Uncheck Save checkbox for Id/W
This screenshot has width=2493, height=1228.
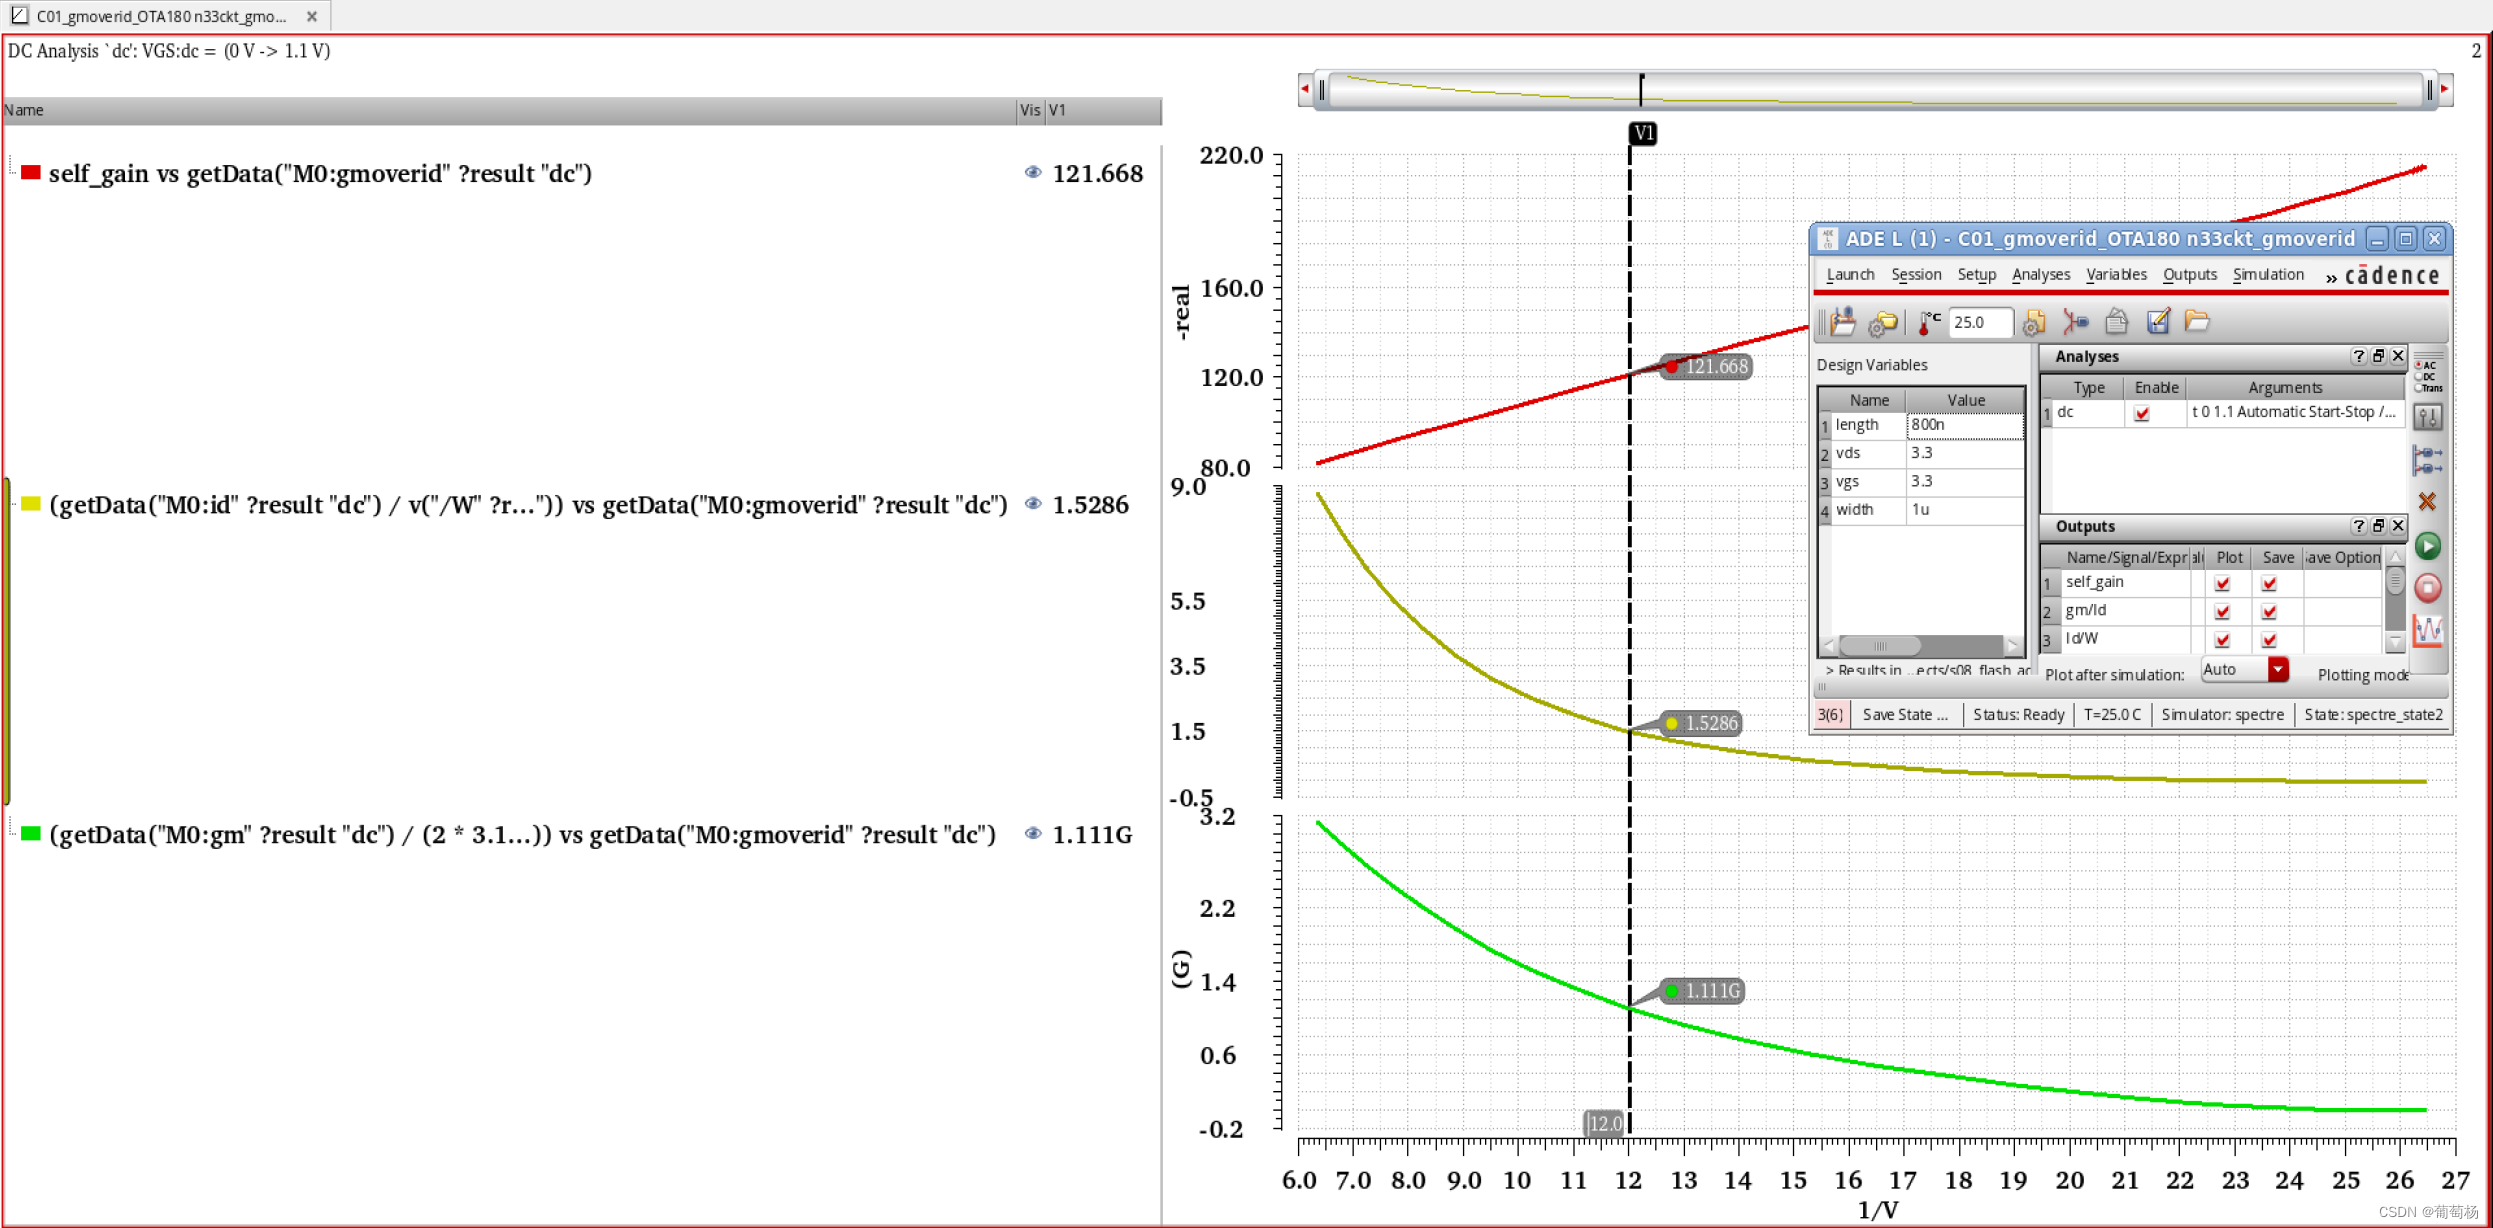tap(2269, 640)
